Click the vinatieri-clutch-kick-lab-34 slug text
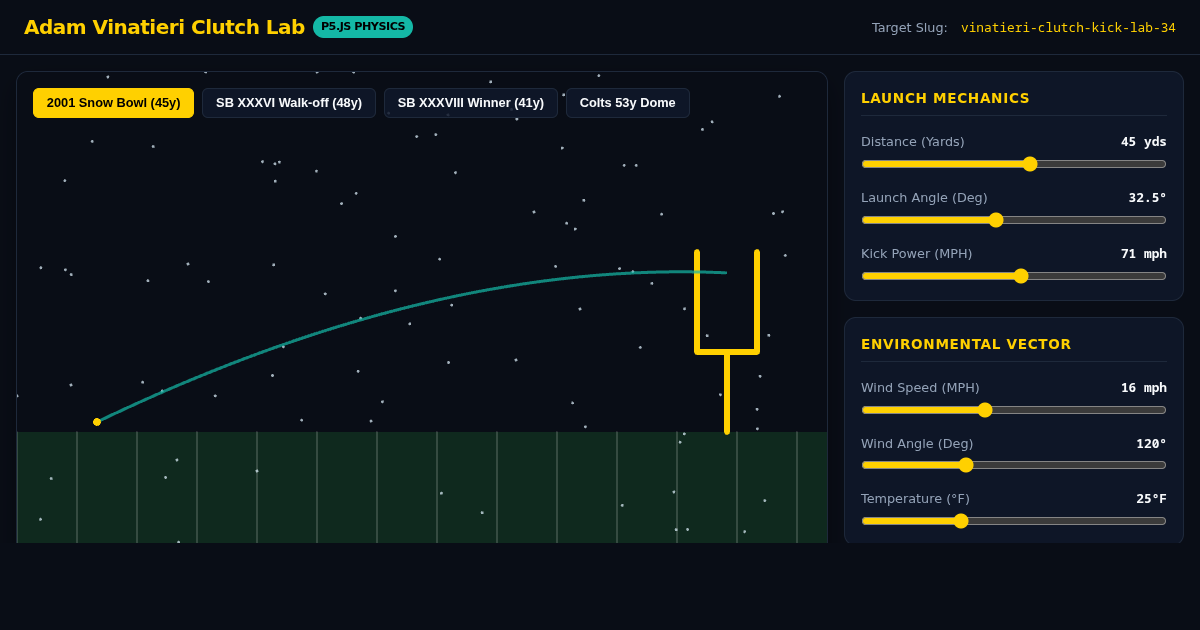The height and width of the screenshot is (630, 1200). 1068,28
